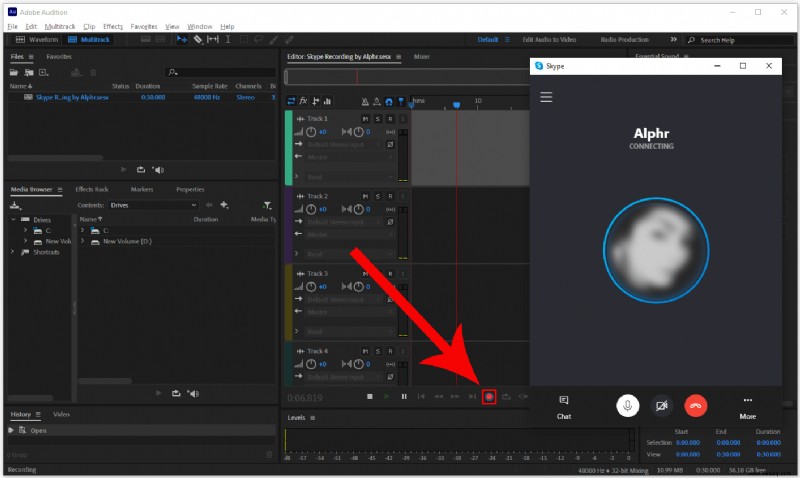800x478 pixels.
Task: Solo Track 1 with S button
Action: (x=378, y=118)
